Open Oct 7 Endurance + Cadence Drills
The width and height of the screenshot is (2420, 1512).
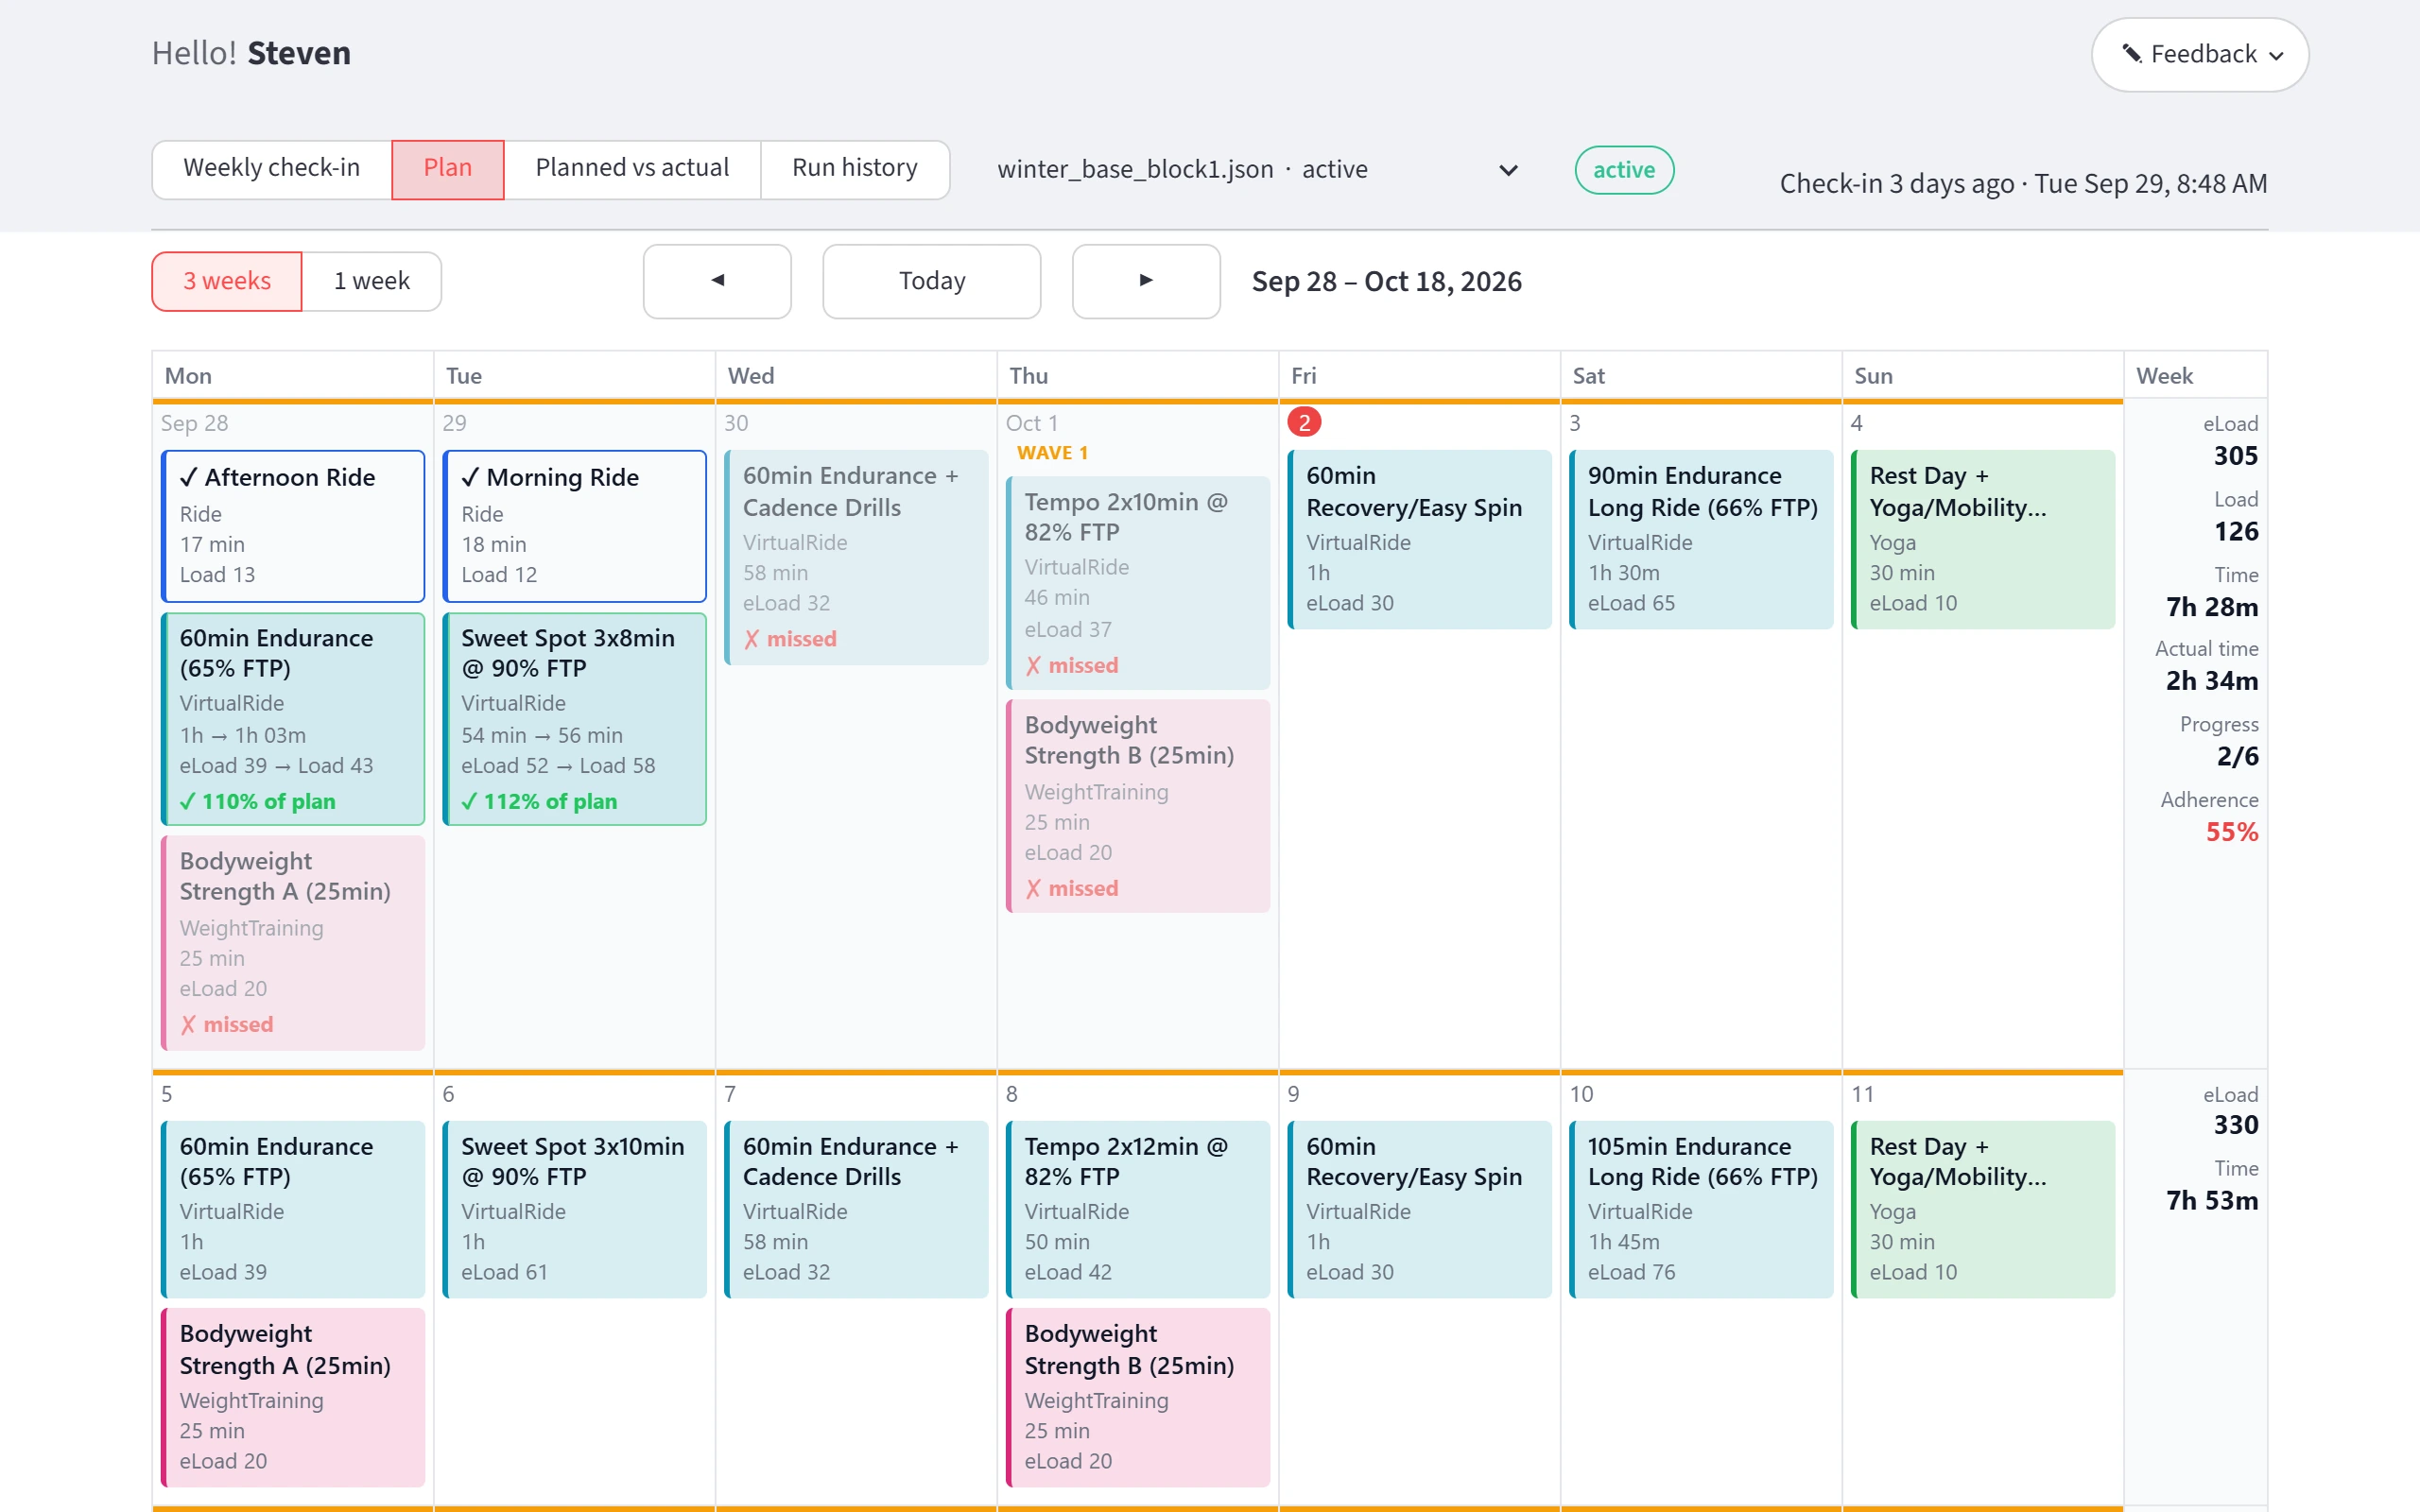click(857, 1209)
